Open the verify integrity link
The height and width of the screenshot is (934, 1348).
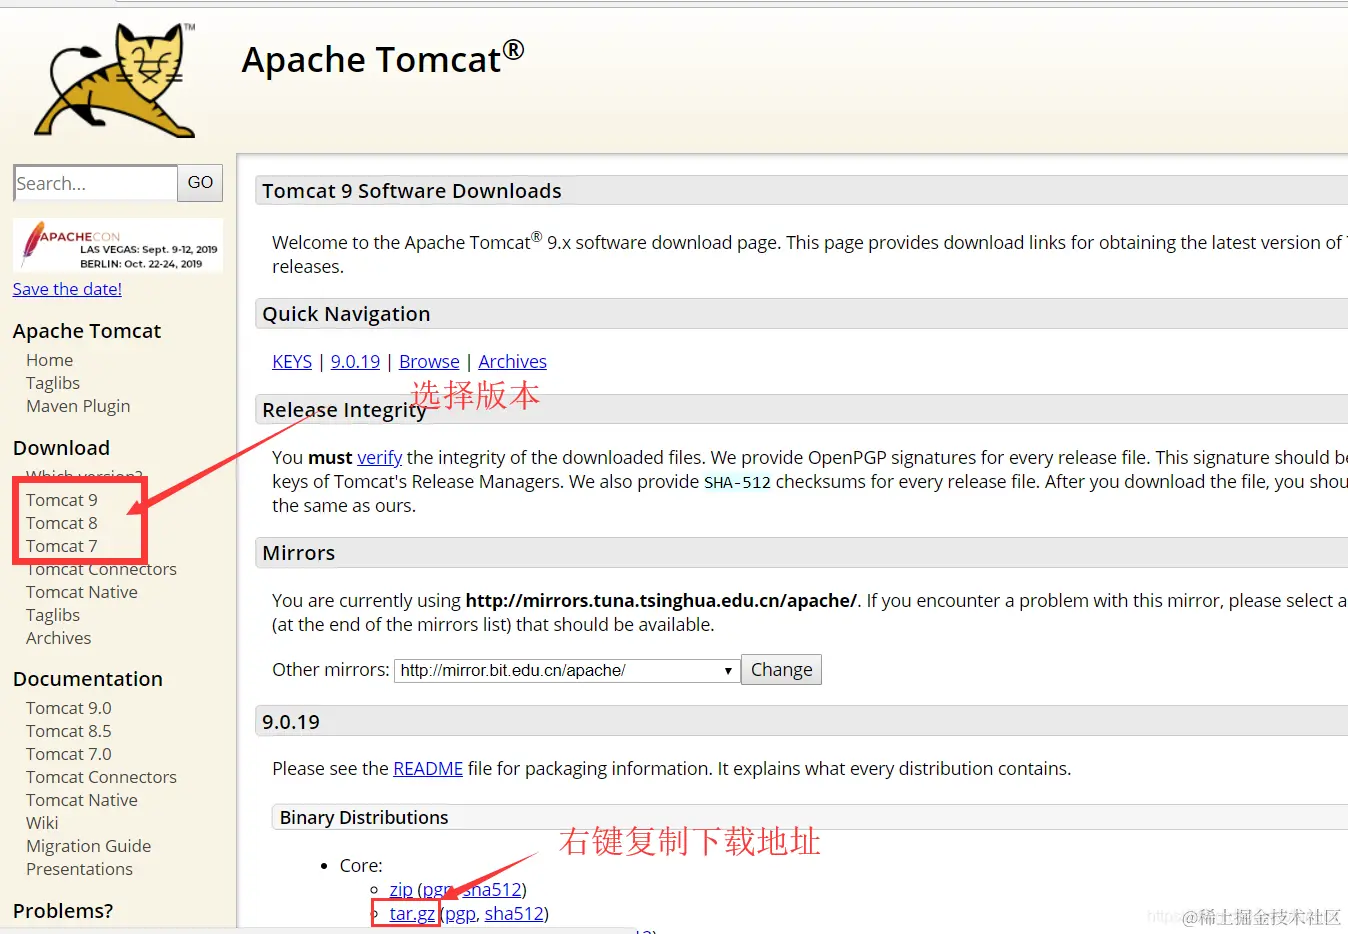pos(380,457)
